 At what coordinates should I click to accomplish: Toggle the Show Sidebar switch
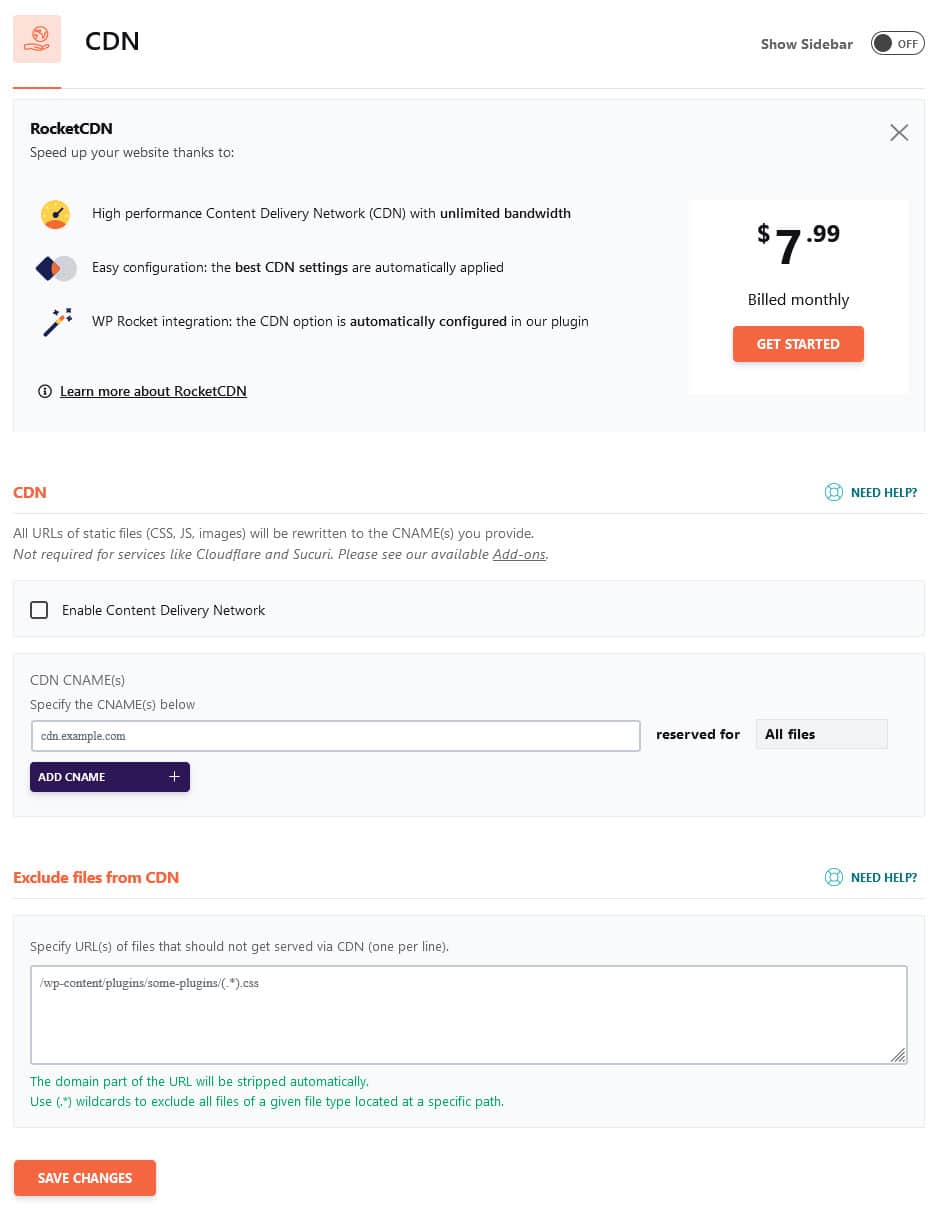click(x=897, y=44)
